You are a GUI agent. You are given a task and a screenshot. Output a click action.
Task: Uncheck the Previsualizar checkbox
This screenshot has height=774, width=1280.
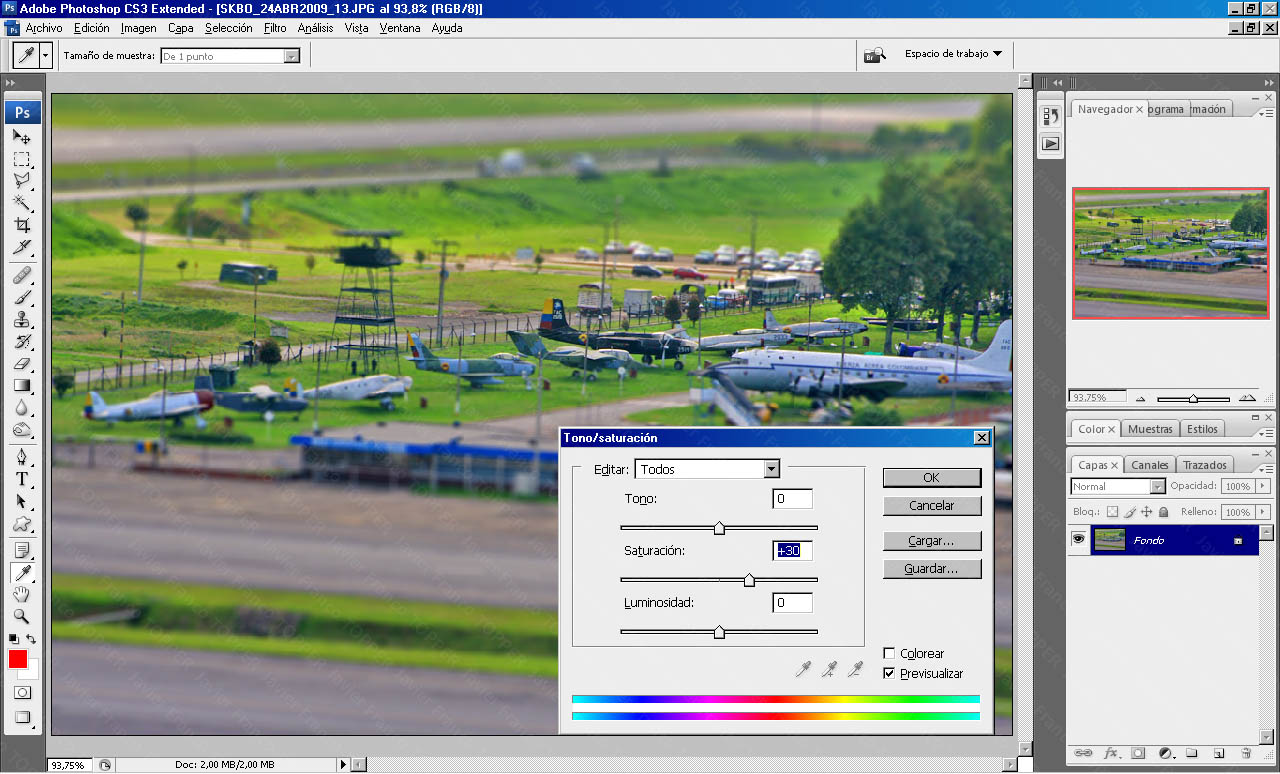click(x=889, y=674)
